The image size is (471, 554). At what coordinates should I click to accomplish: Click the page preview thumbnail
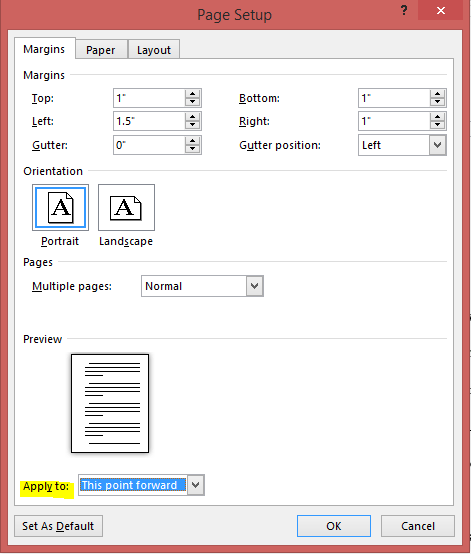click(x=110, y=403)
